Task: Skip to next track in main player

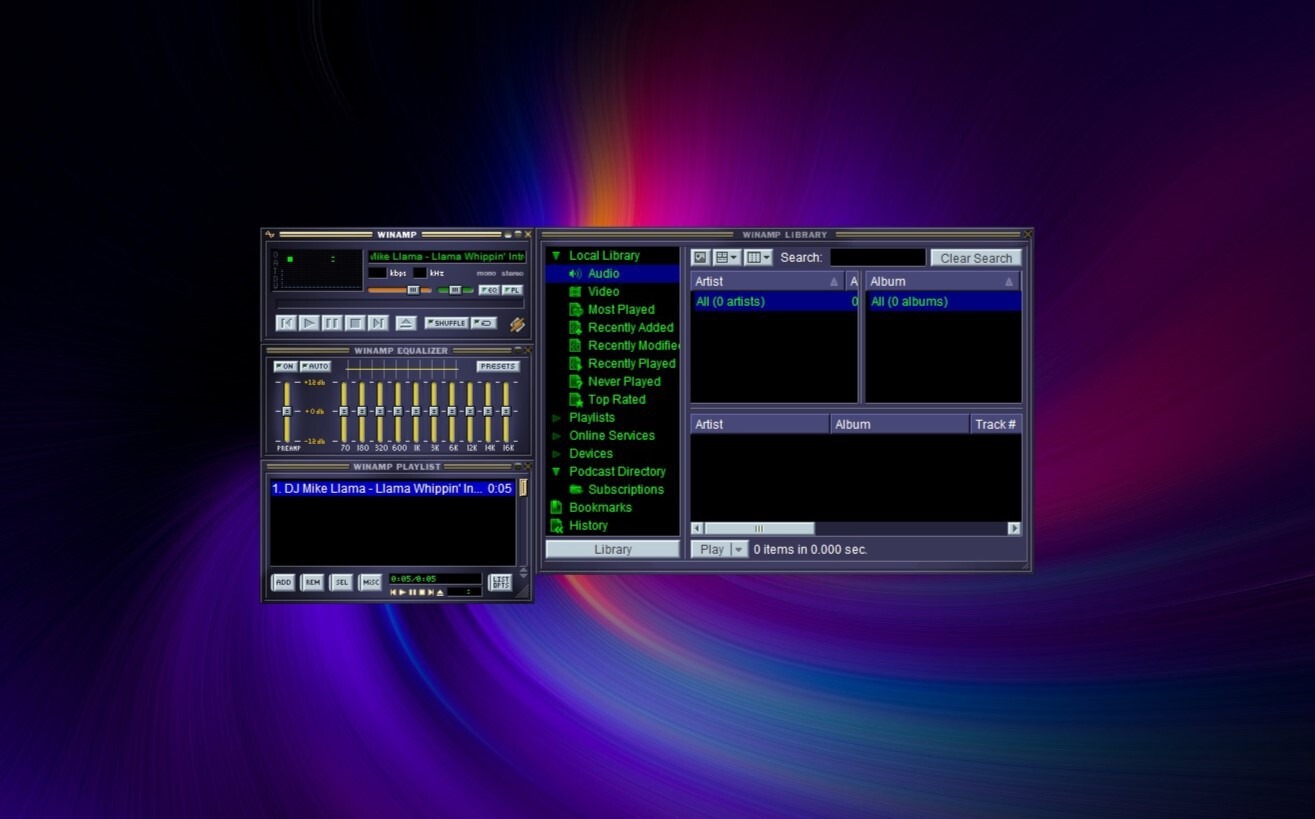Action: pyautogui.click(x=378, y=323)
